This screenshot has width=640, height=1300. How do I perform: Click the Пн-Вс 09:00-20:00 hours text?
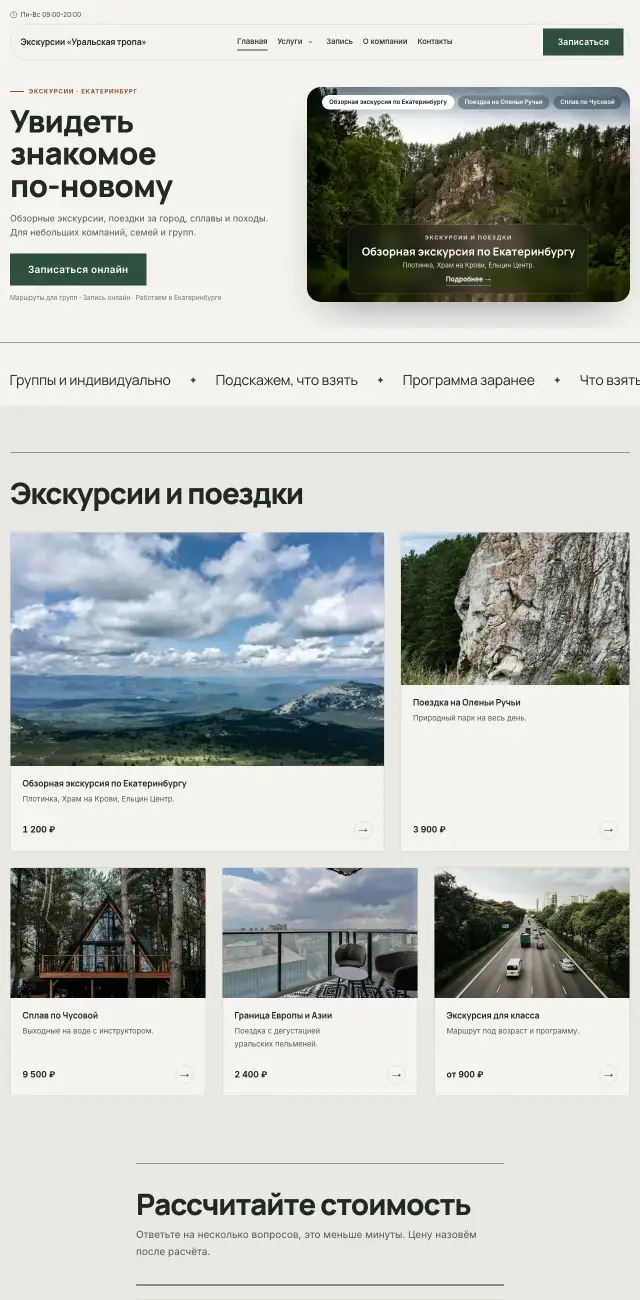pos(51,15)
